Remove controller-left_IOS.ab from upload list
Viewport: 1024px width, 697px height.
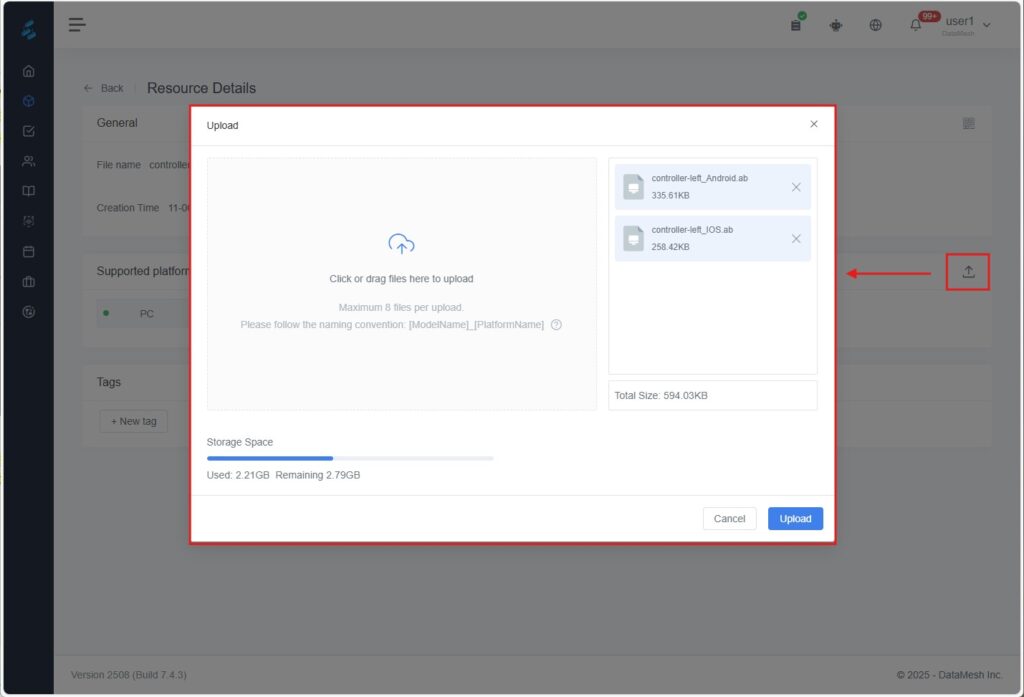(x=796, y=238)
